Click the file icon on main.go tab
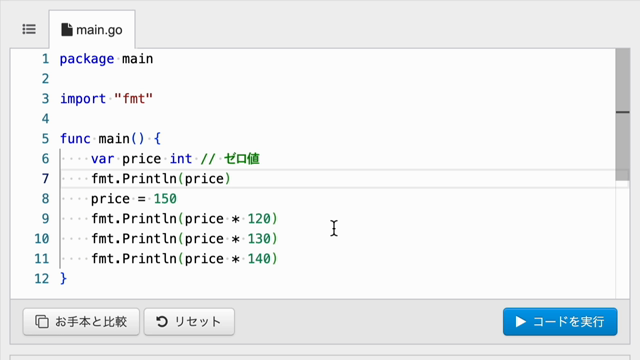Viewport: 640px width, 360px height. point(67,29)
